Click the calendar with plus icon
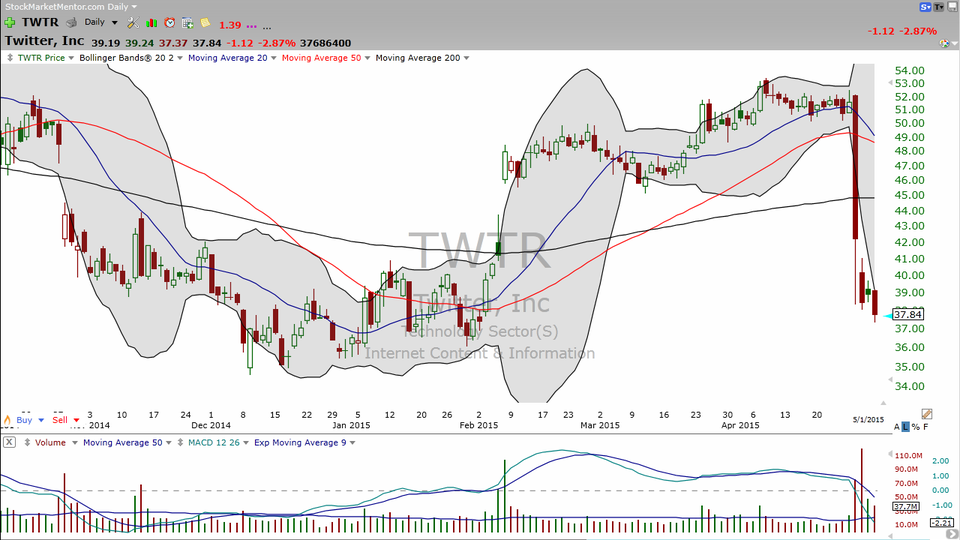Image resolution: width=960 pixels, height=540 pixels. click(x=188, y=23)
